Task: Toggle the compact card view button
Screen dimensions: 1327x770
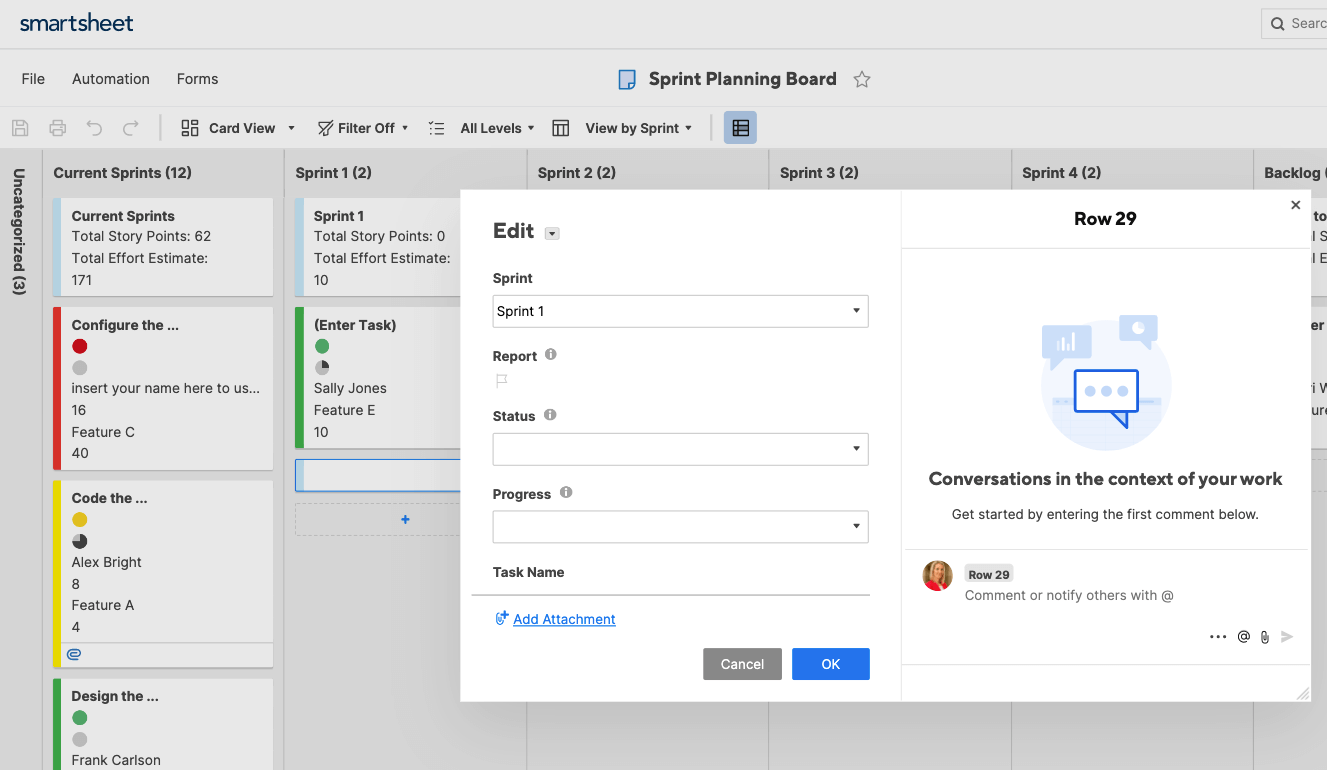Action: click(740, 128)
